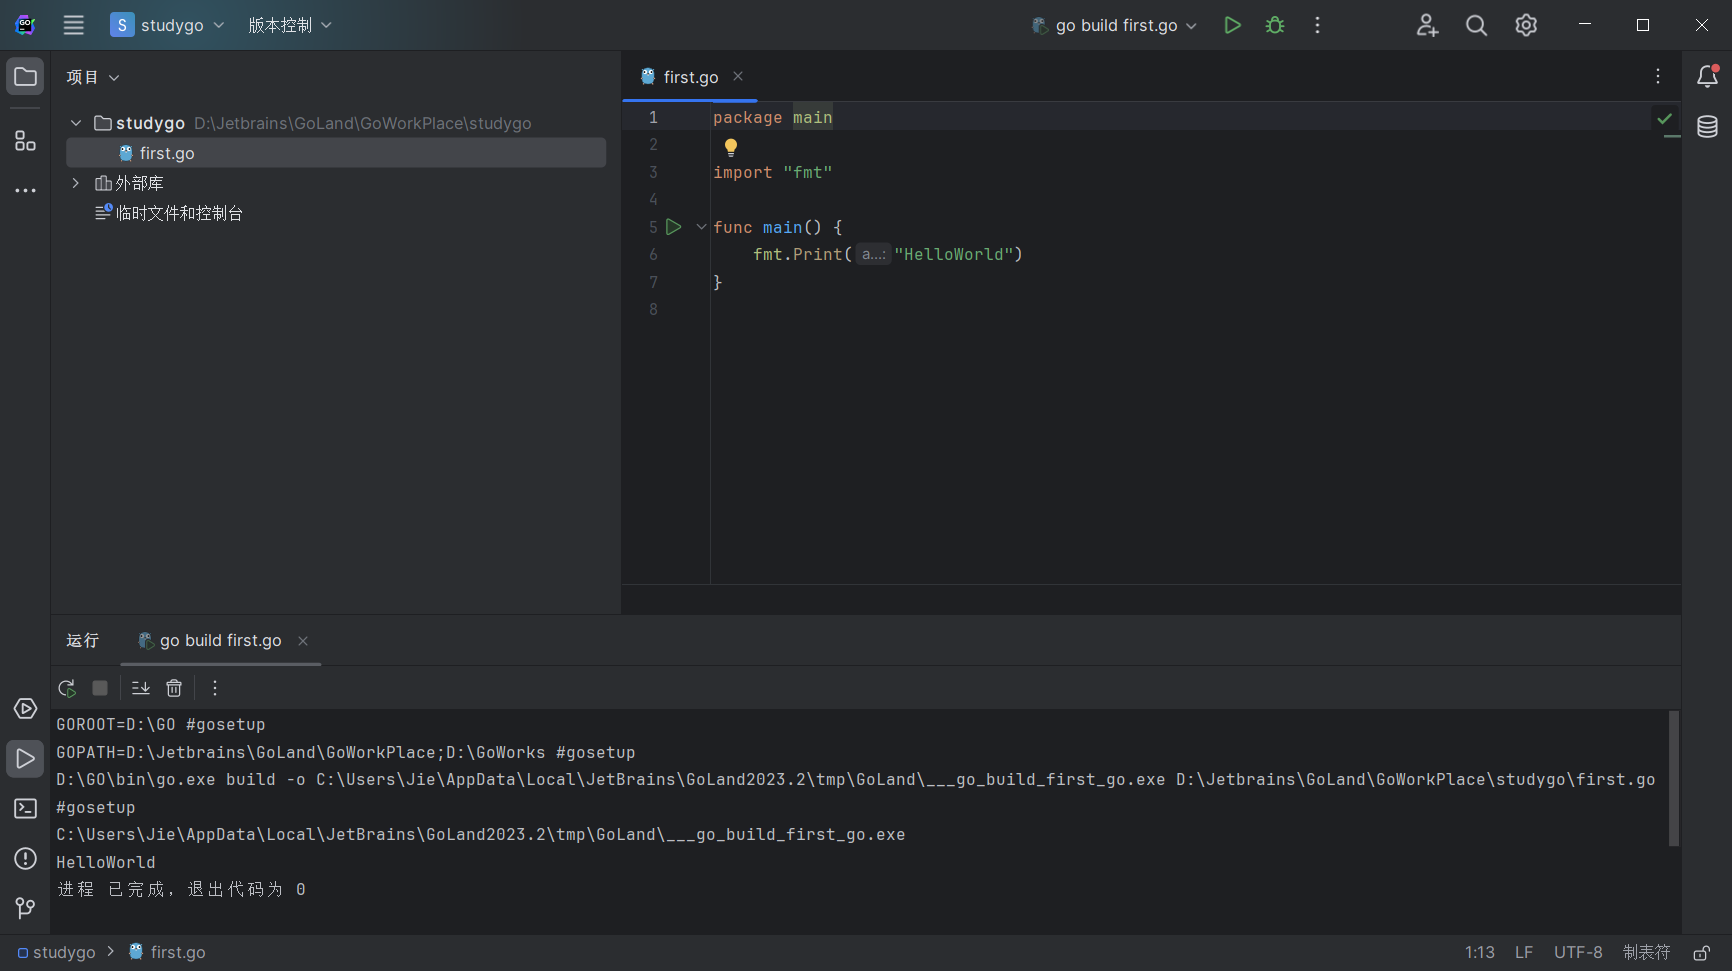Open the Run tool window icon
Image resolution: width=1732 pixels, height=971 pixels.
25,759
